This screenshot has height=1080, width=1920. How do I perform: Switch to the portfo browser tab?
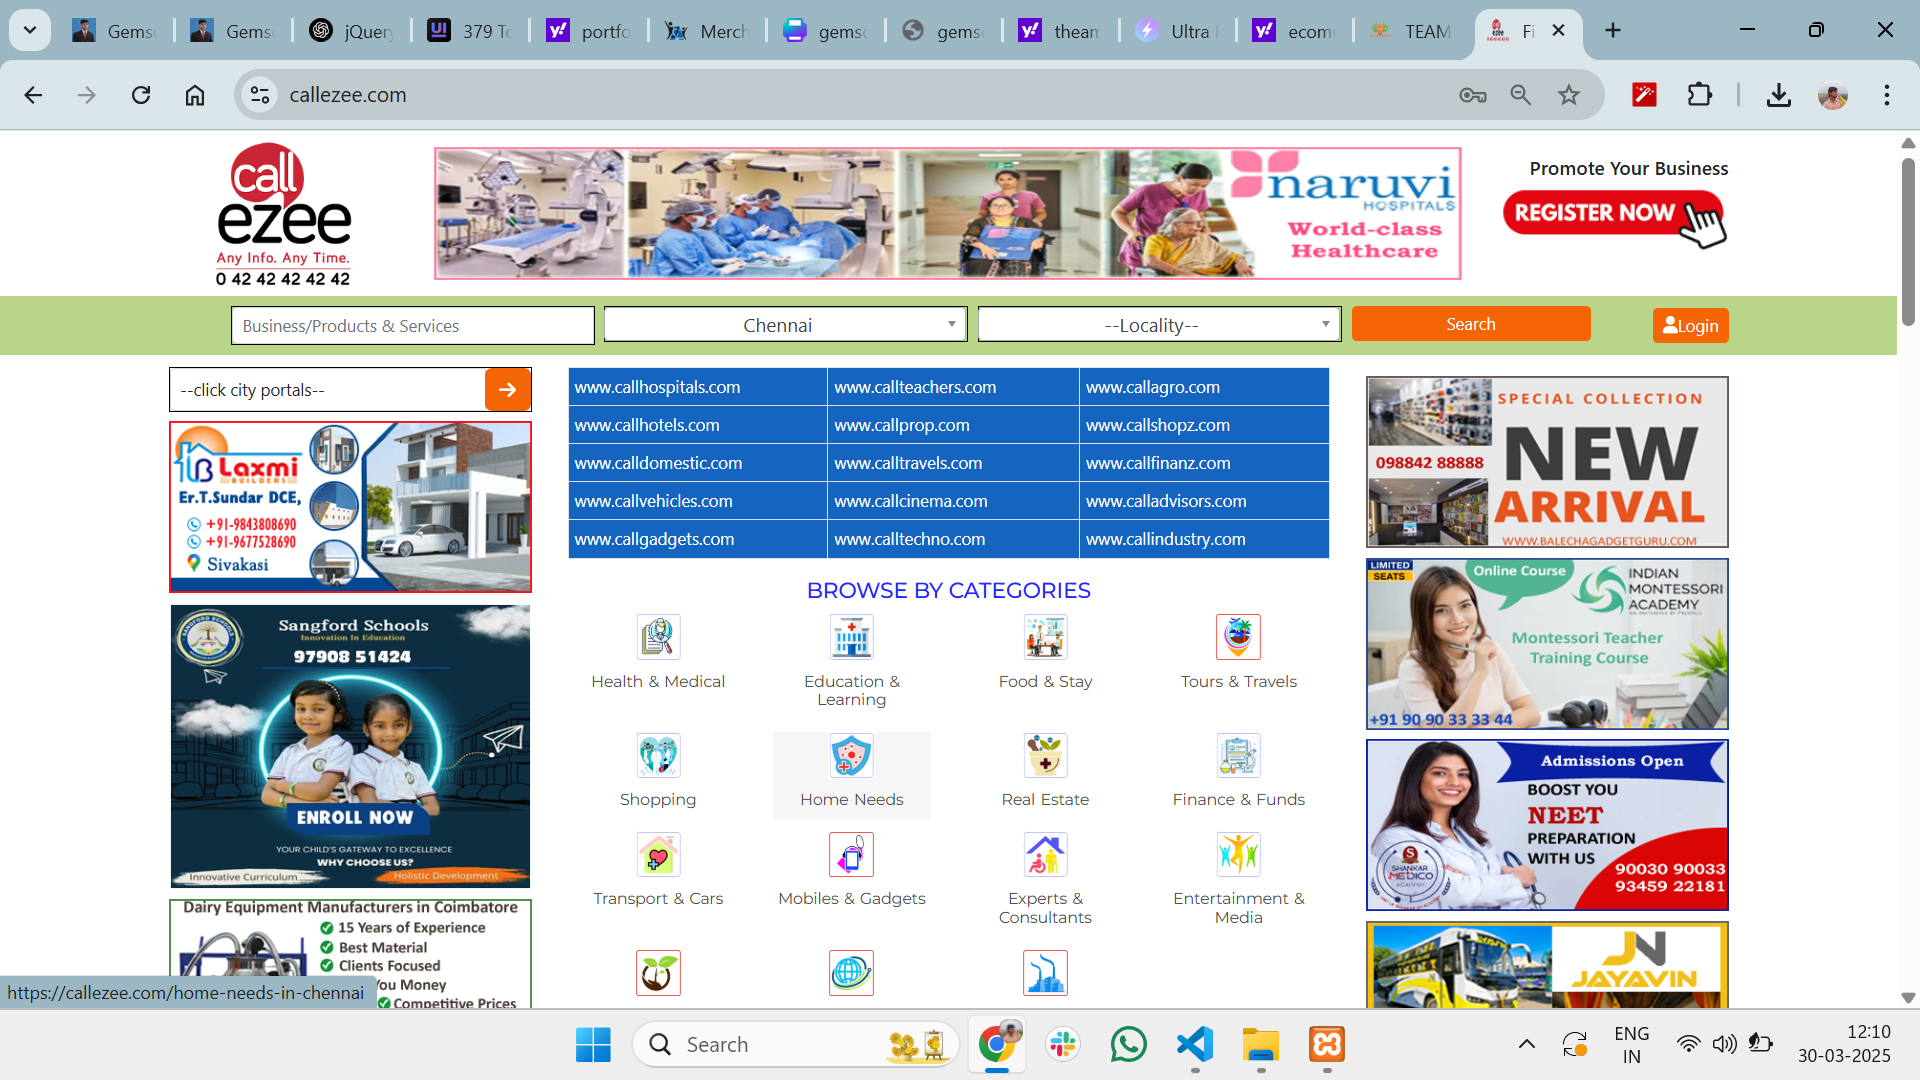[x=590, y=31]
